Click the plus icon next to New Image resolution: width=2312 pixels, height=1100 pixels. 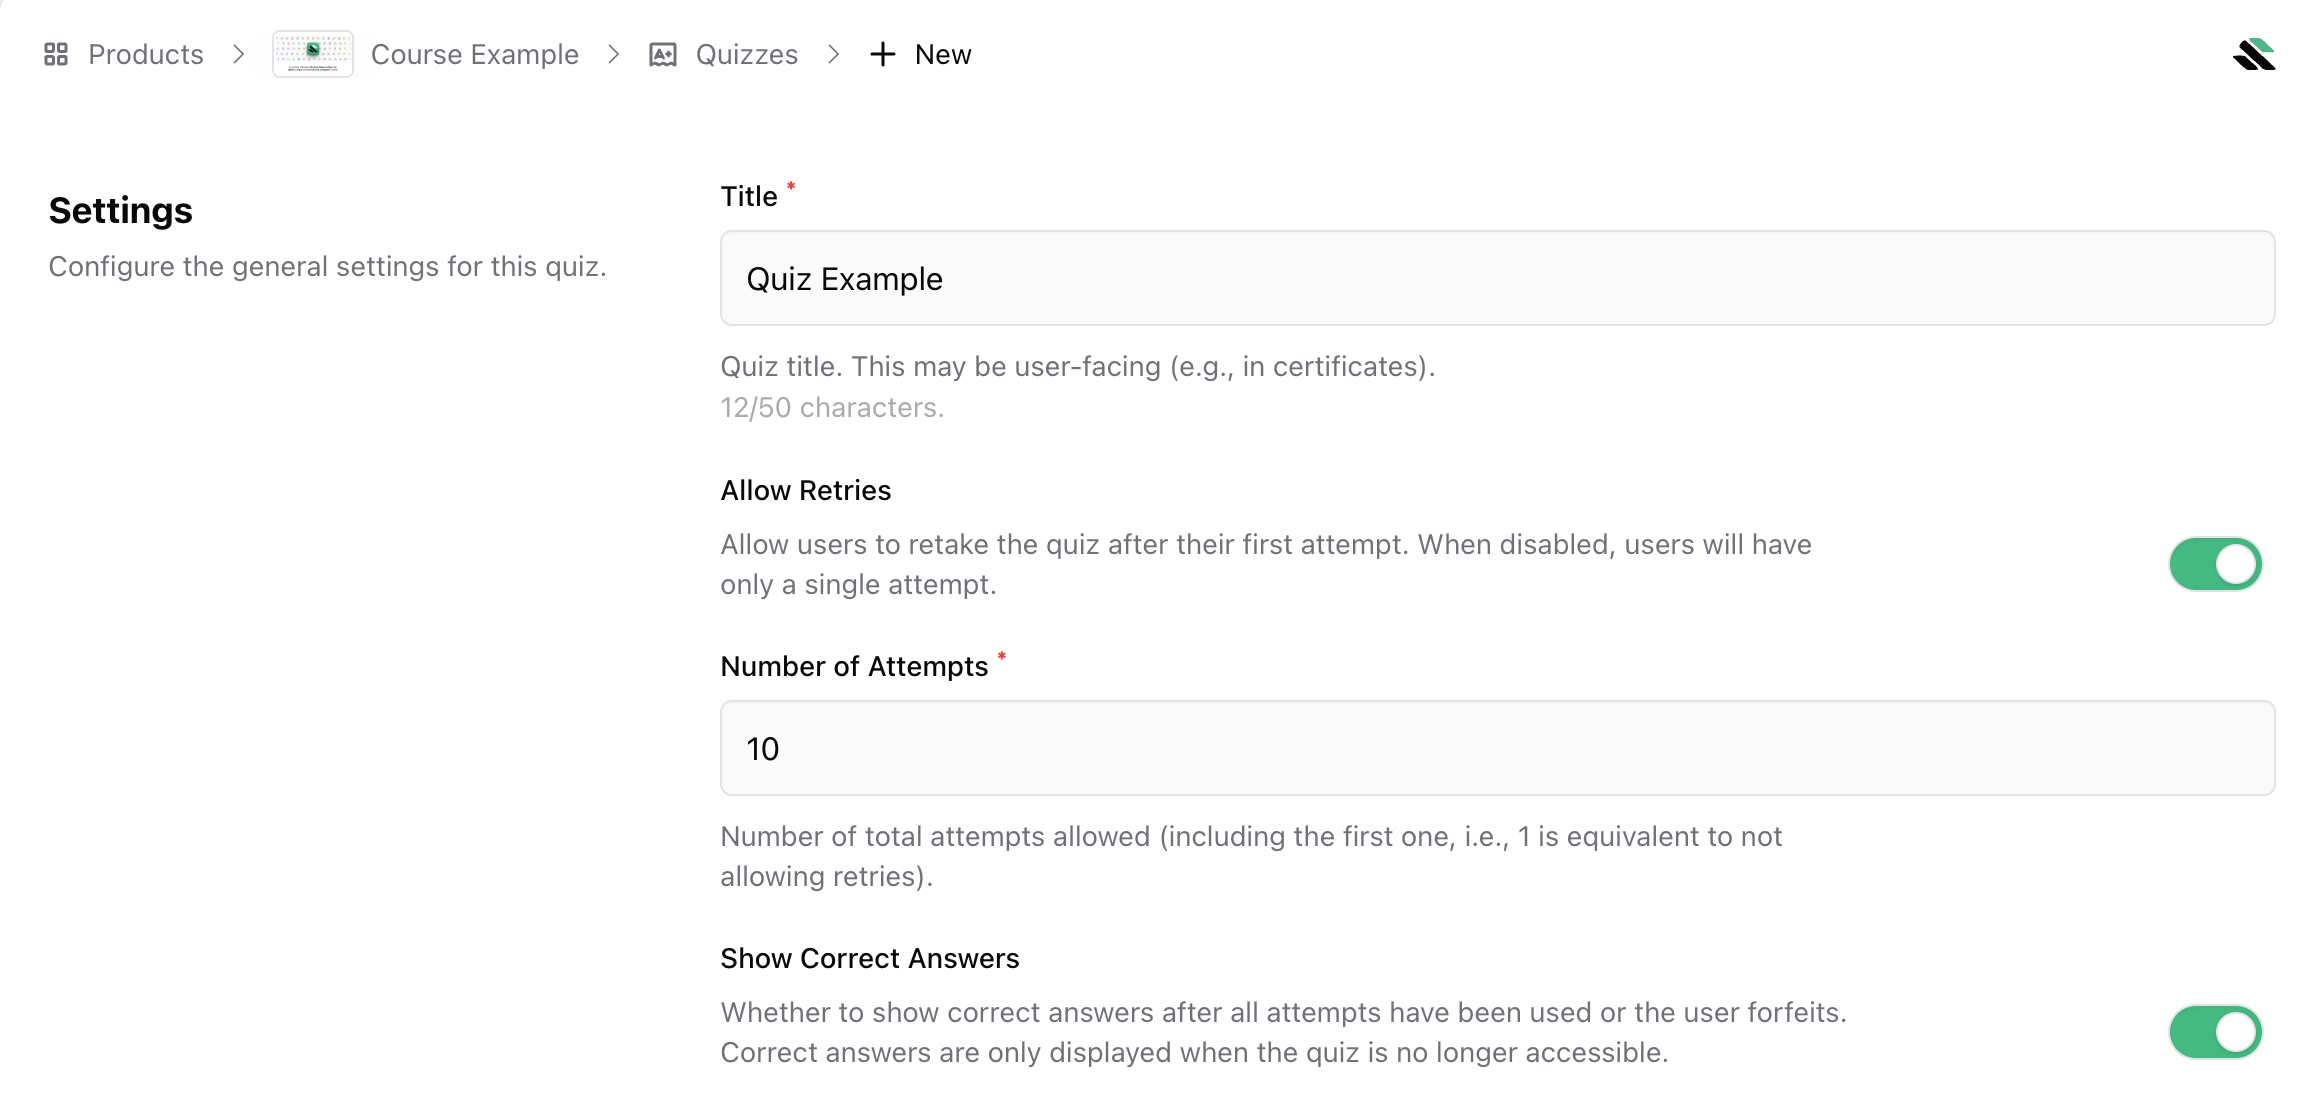[882, 55]
